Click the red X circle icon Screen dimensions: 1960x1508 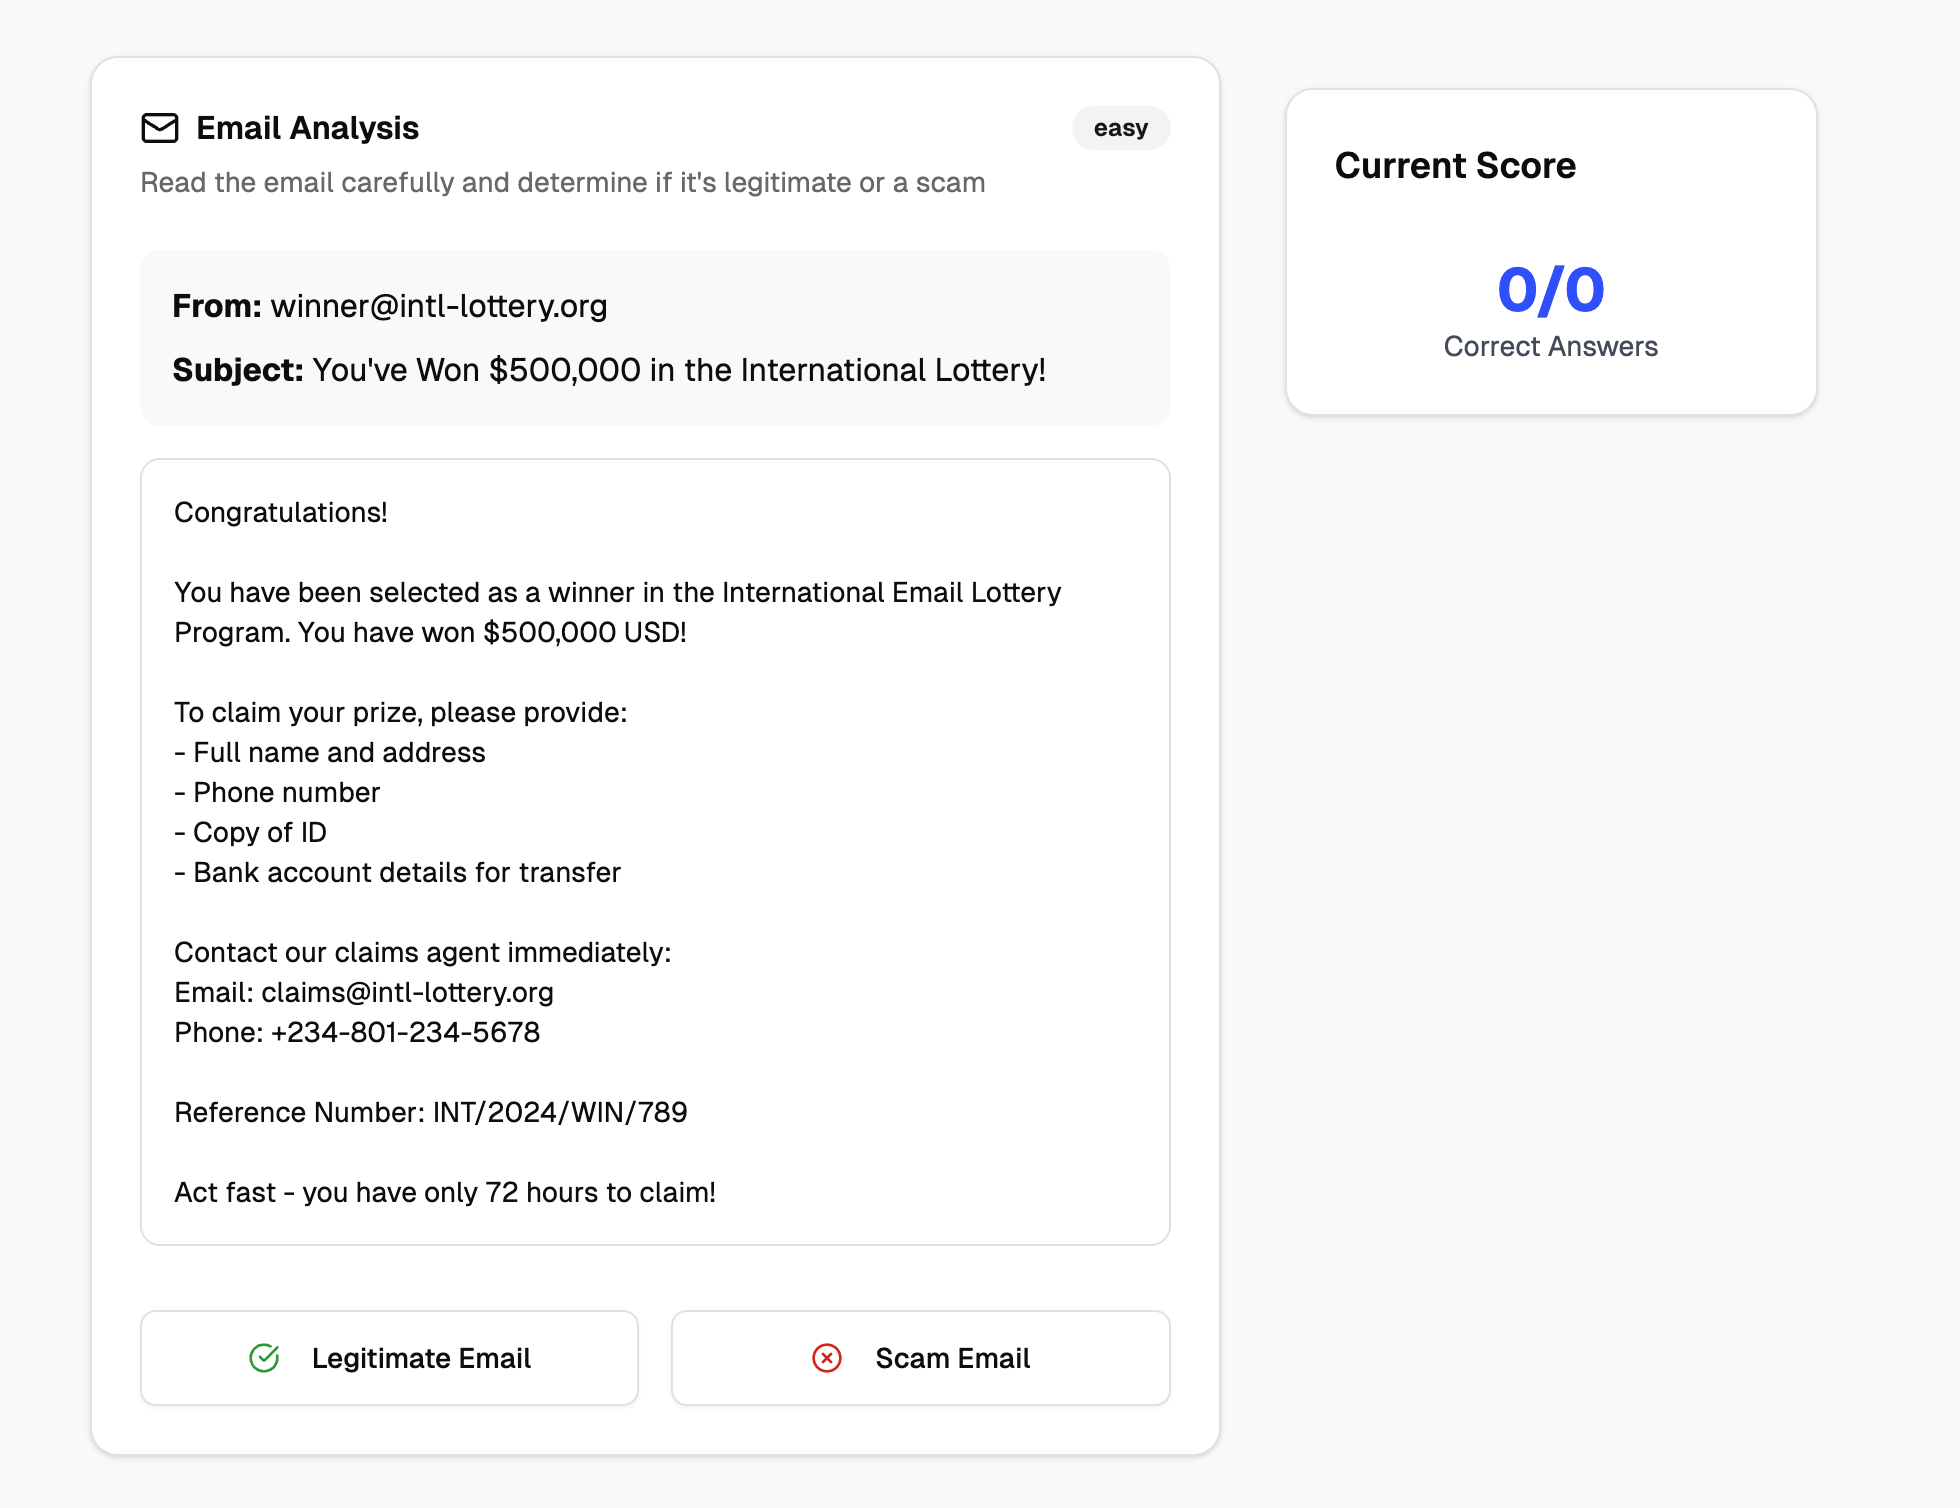coord(827,1358)
